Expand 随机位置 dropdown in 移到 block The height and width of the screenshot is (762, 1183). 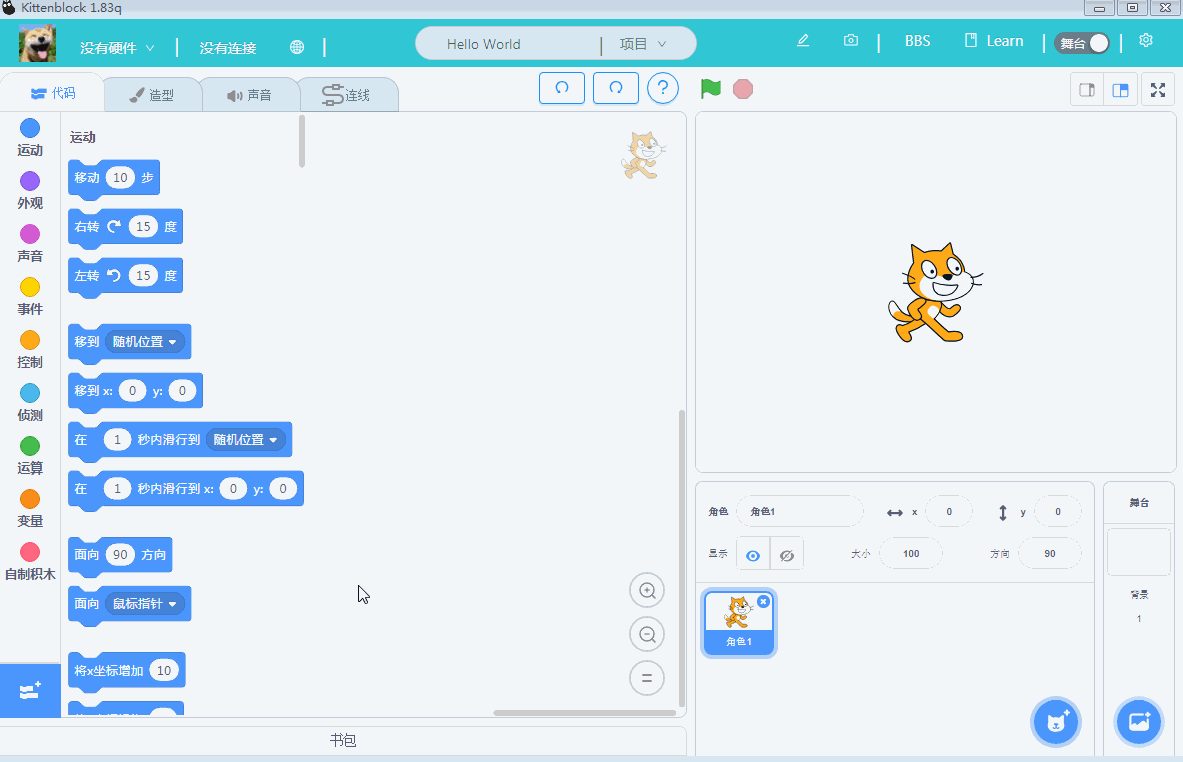[144, 342]
